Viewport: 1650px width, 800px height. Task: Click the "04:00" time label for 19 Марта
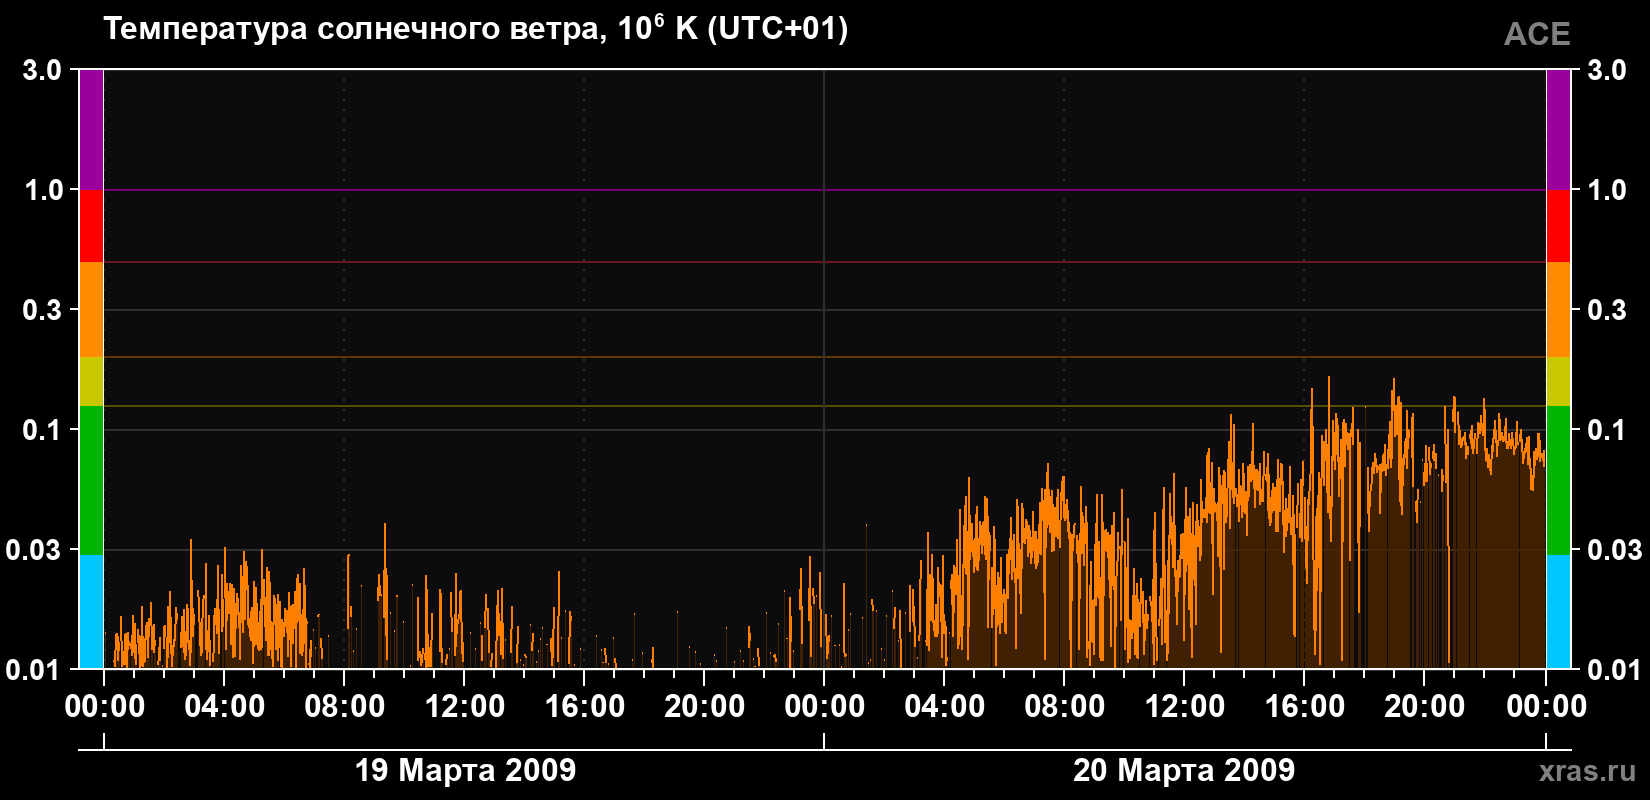(x=225, y=707)
